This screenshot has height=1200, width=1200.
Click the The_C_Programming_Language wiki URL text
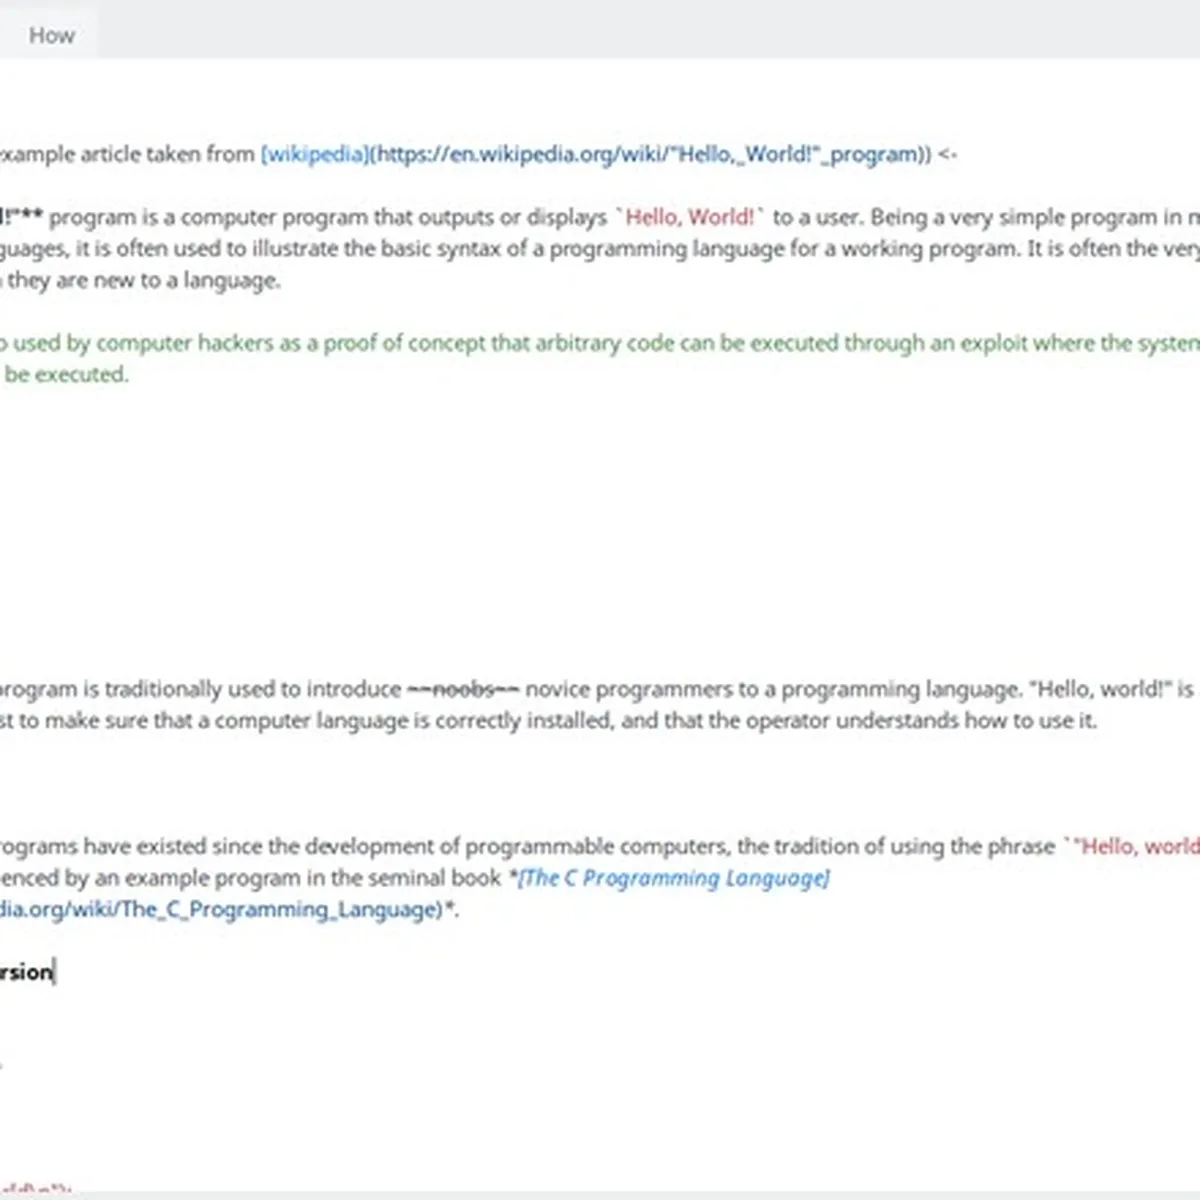pos(220,909)
